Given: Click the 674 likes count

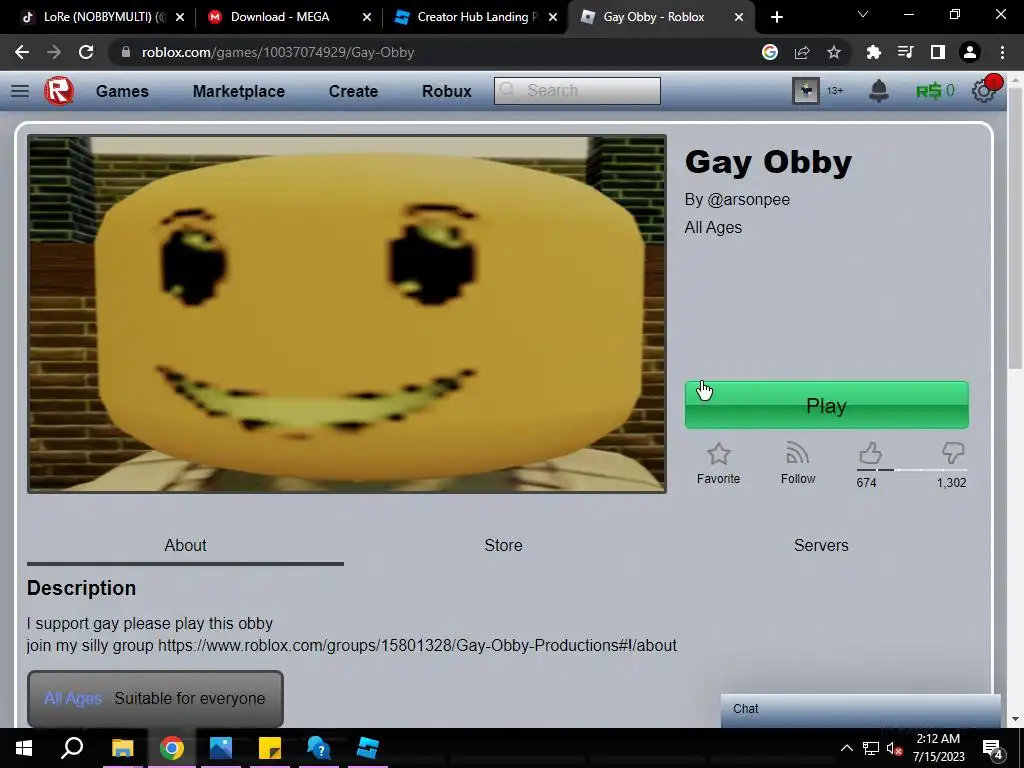Looking at the screenshot, I should point(866,483).
